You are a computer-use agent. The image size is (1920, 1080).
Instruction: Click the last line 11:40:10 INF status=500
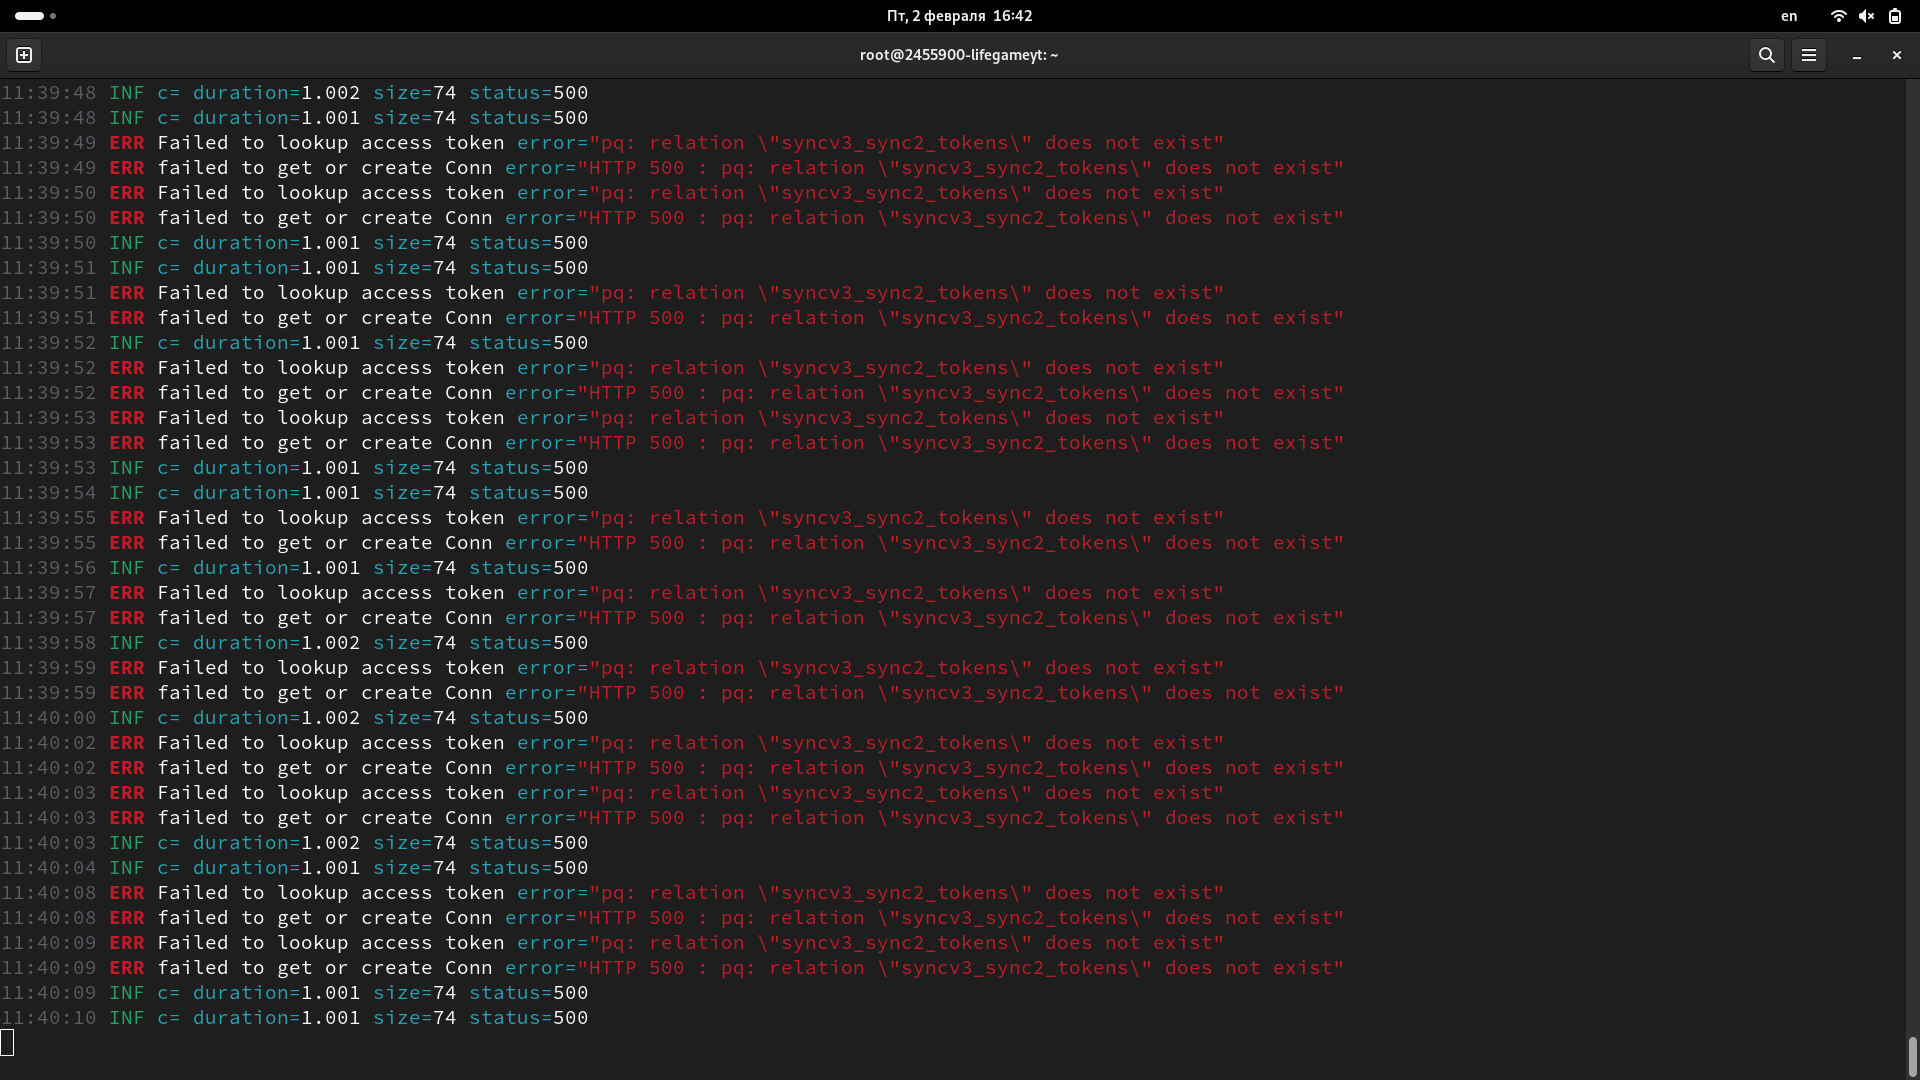coord(295,1018)
